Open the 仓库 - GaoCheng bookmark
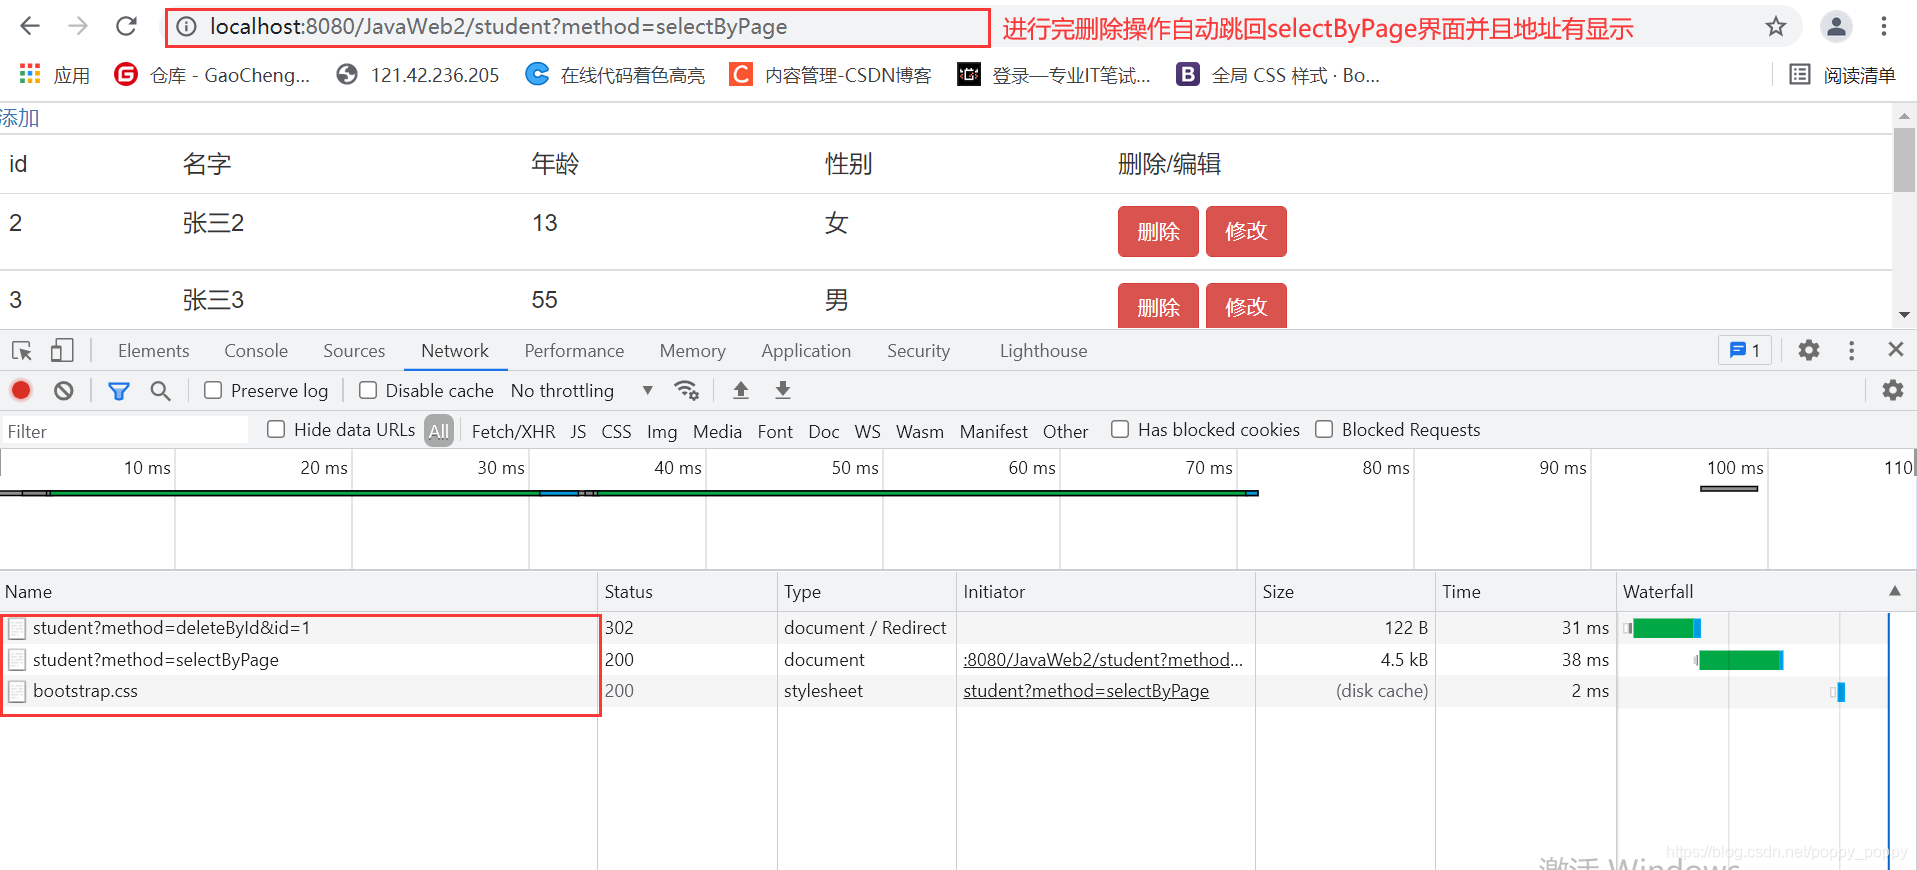1917x870 pixels. coord(212,75)
